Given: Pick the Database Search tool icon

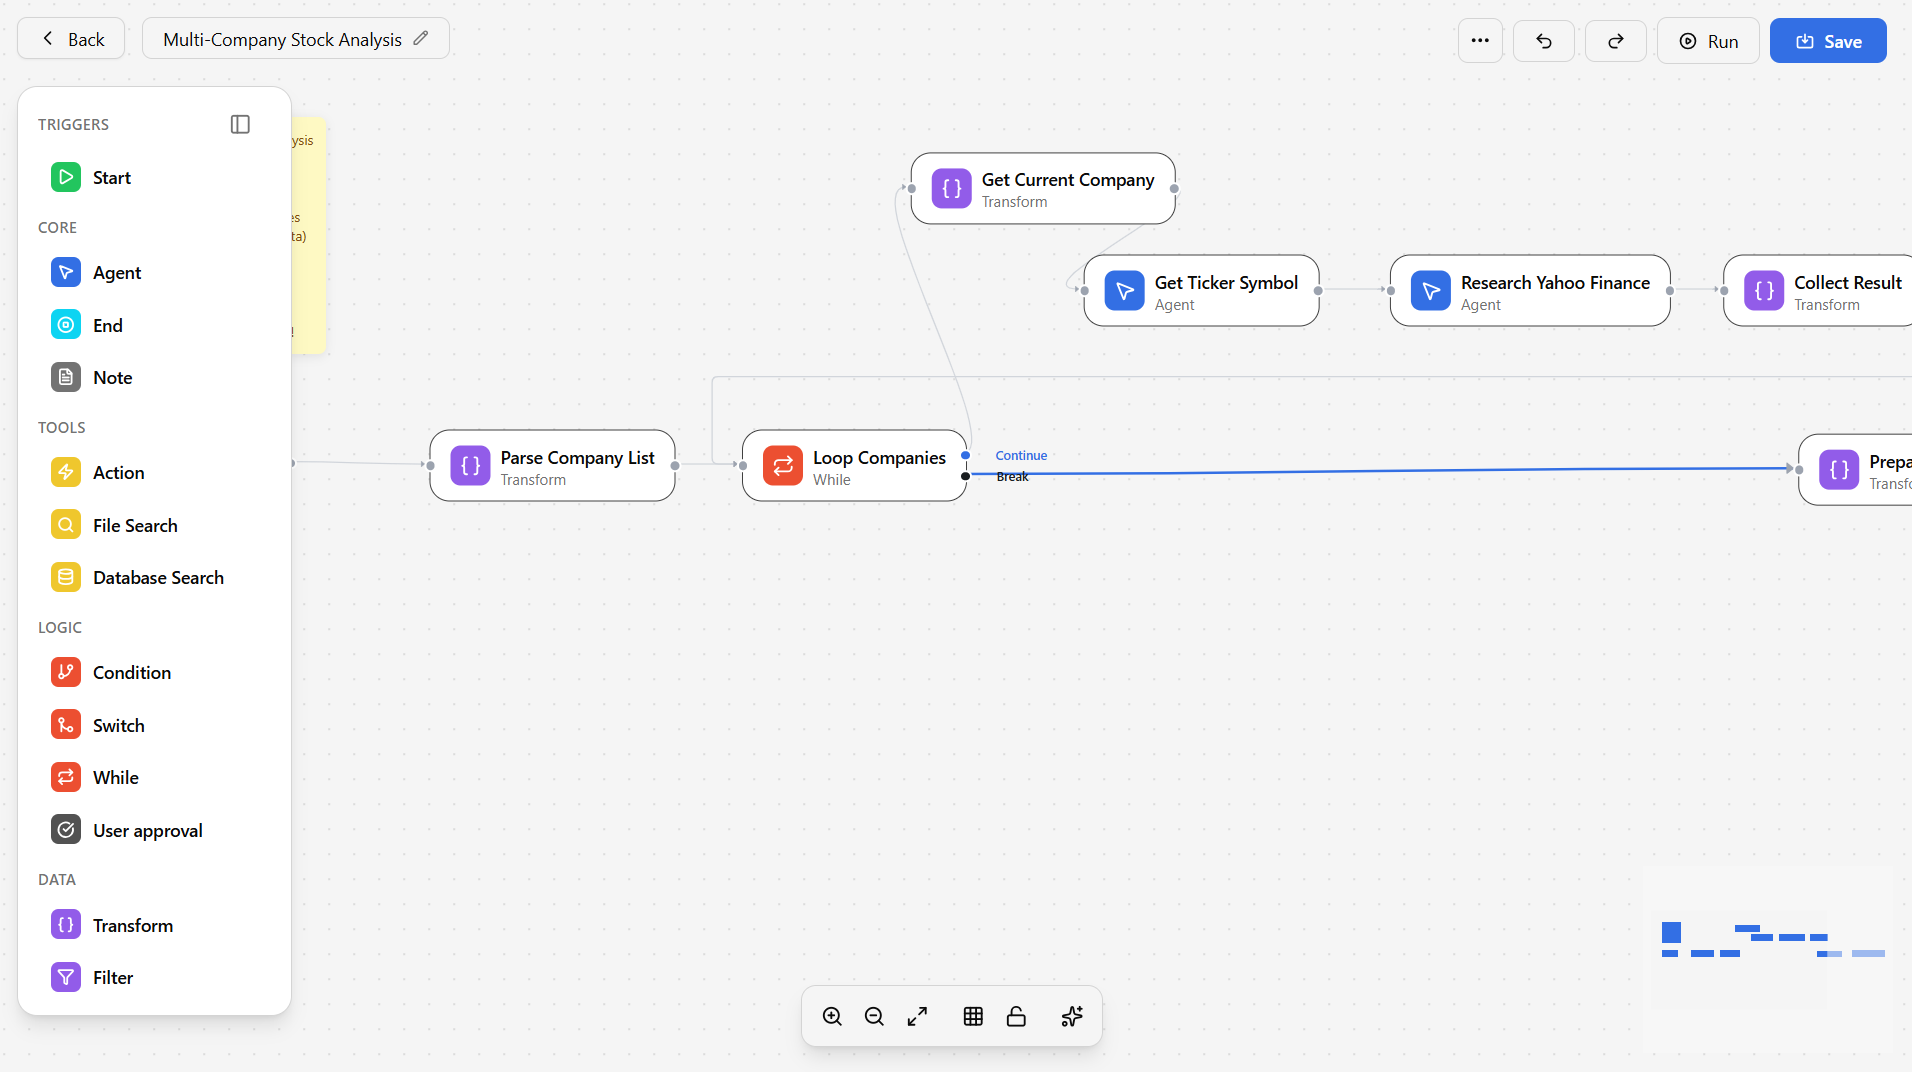Looking at the screenshot, I should coord(66,578).
